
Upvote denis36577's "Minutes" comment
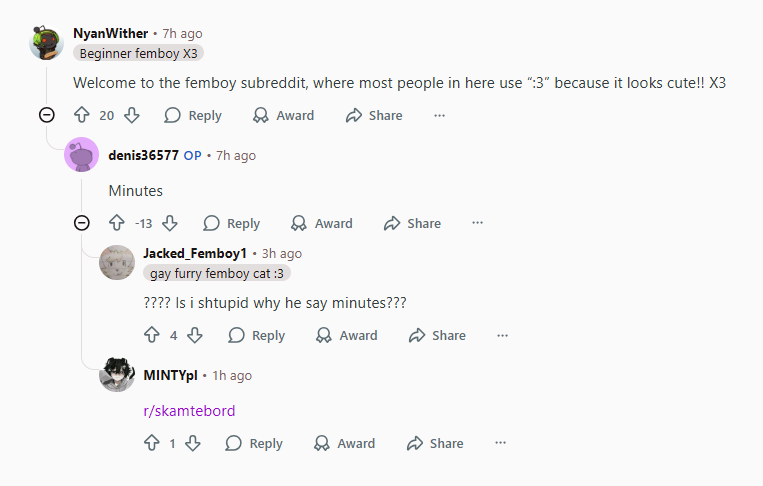[x=117, y=223]
